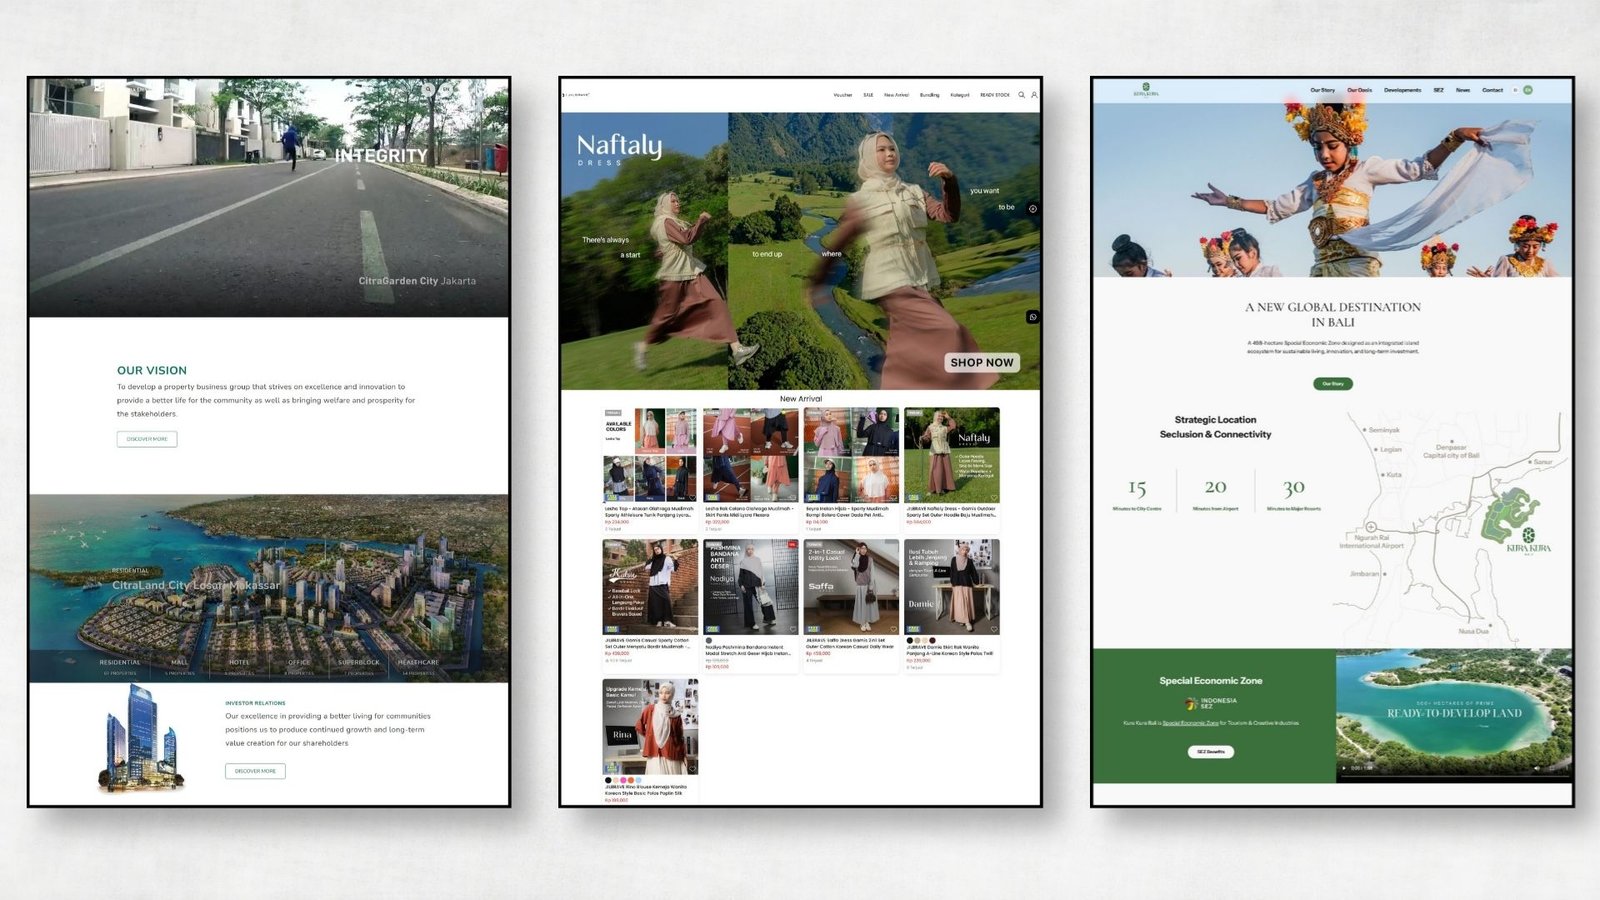
Task: Select Residential property category tab
Action: tap(120, 665)
